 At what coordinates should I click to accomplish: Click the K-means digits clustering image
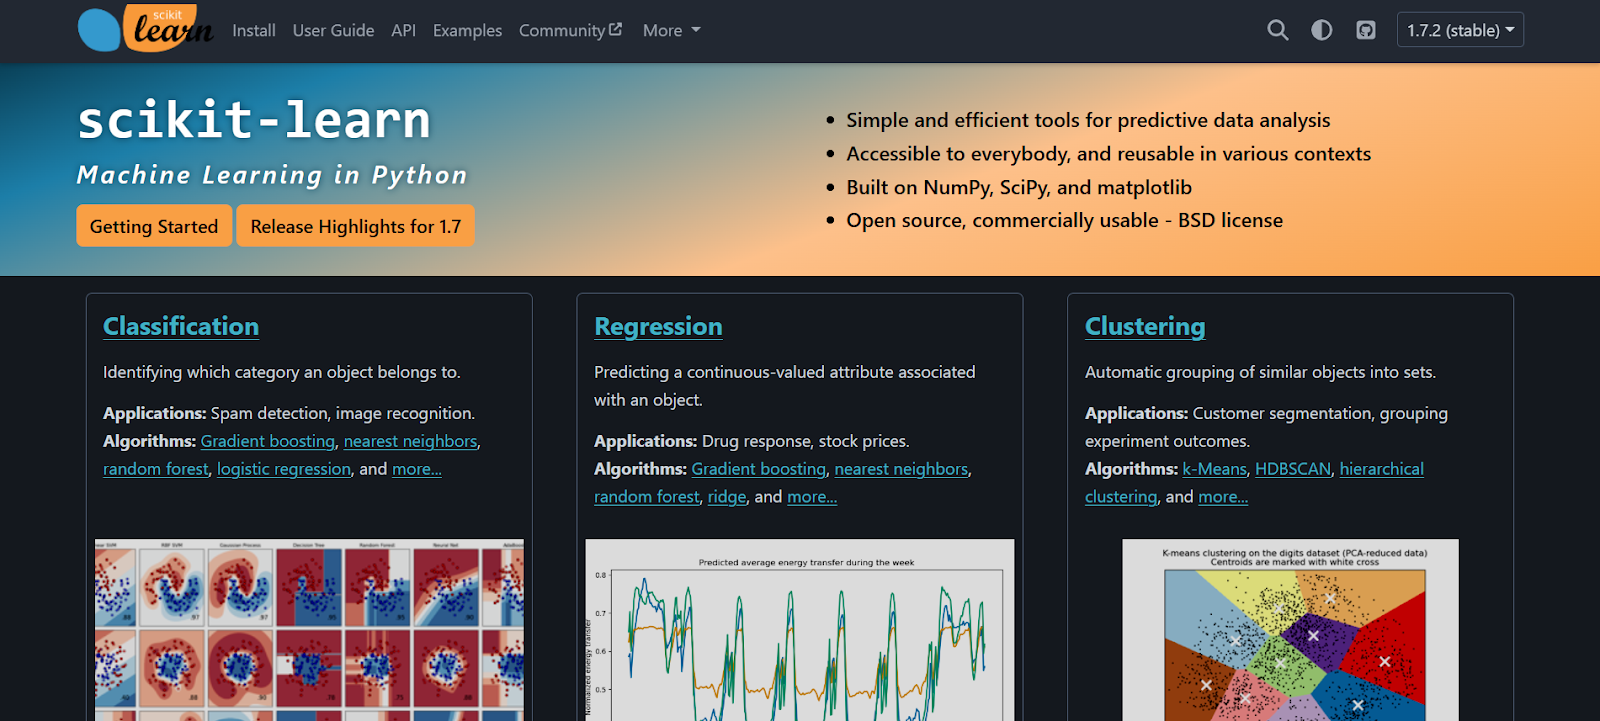coord(1290,630)
